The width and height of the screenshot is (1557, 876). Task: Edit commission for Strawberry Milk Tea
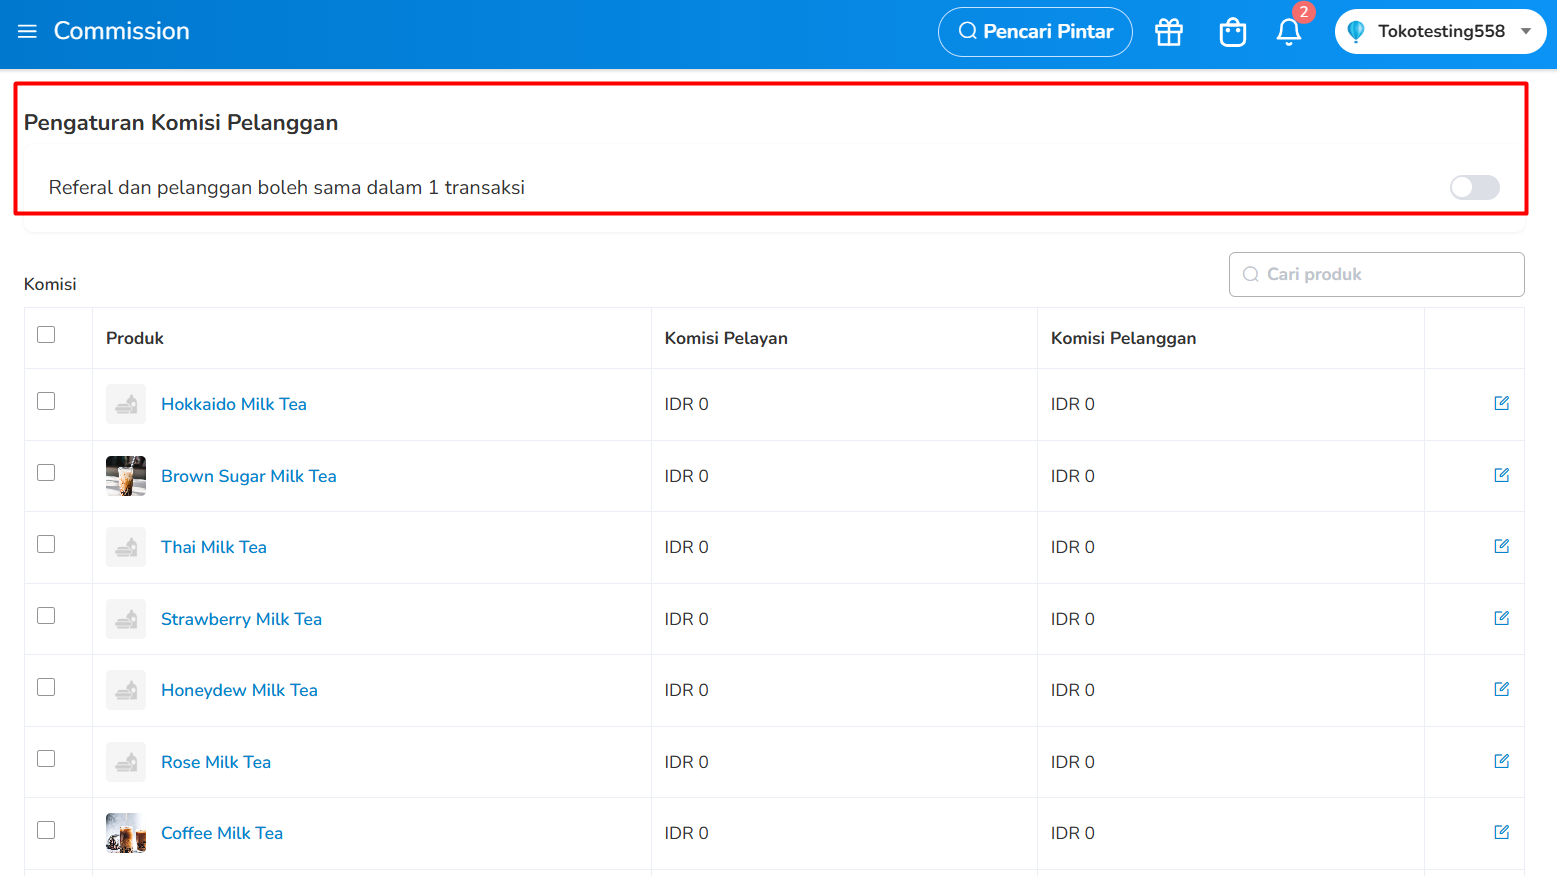point(1502,618)
